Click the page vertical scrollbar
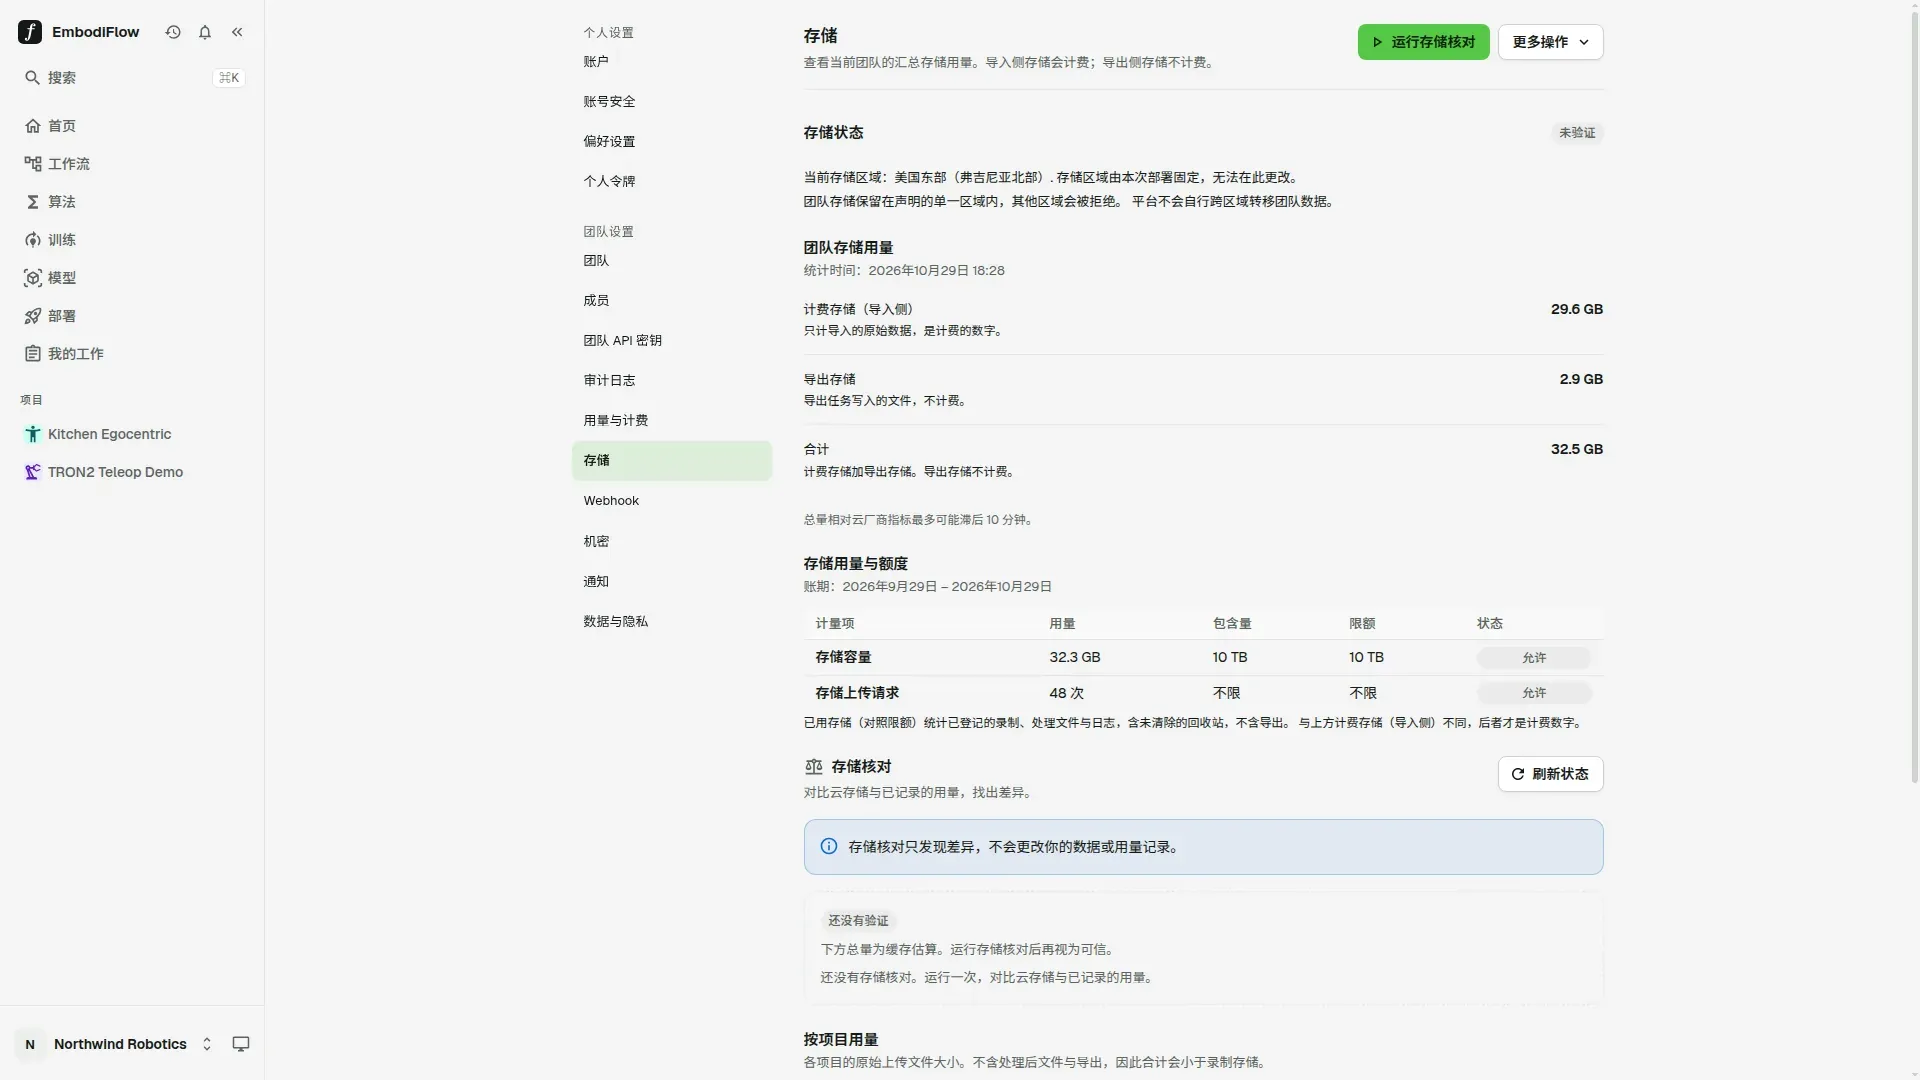The height and width of the screenshot is (1080, 1920). pyautogui.click(x=1914, y=400)
